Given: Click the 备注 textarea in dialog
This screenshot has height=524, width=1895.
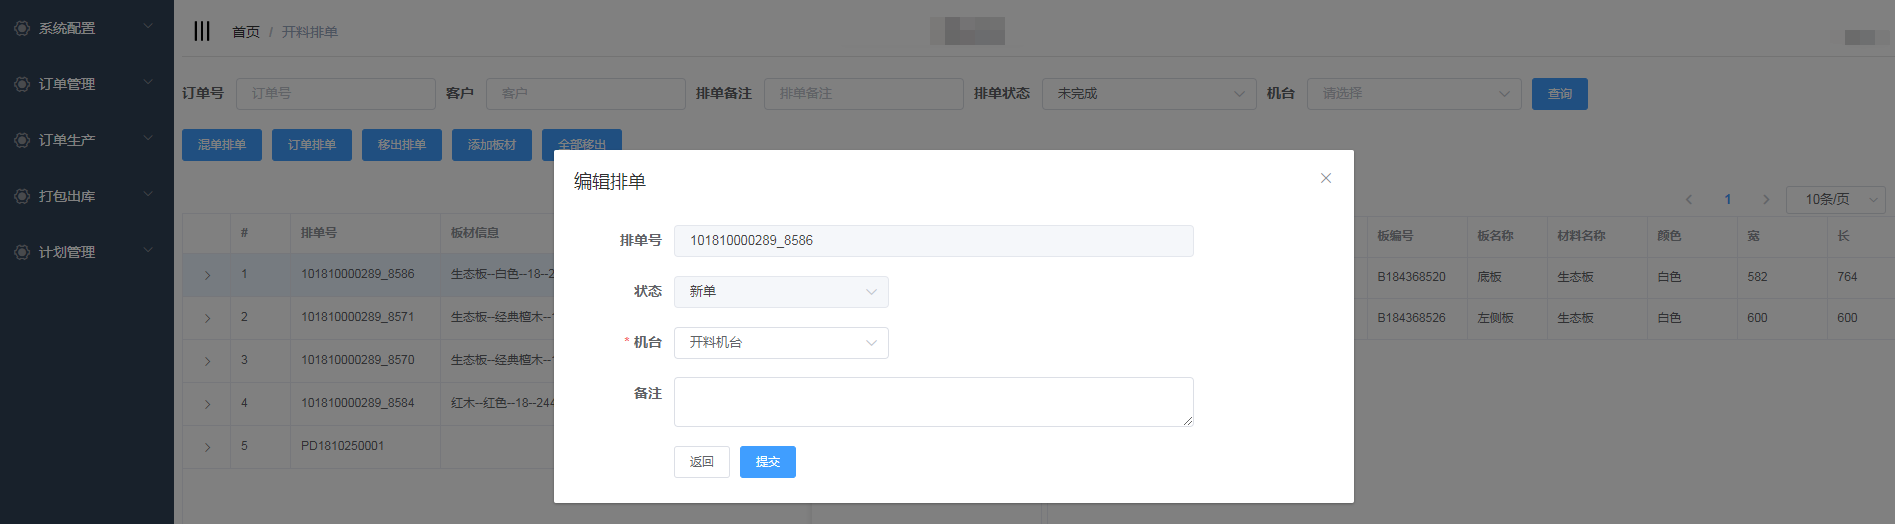Looking at the screenshot, I should (x=932, y=402).
